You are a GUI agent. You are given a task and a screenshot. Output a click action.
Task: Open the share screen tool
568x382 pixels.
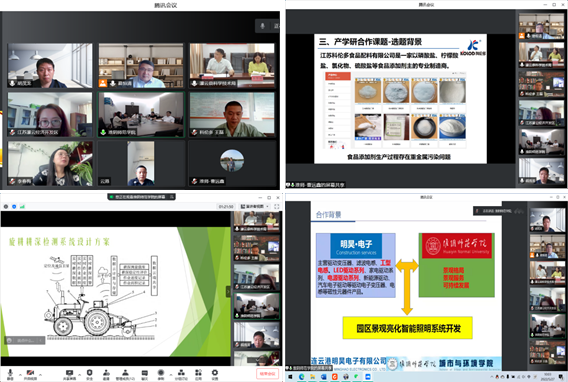click(x=69, y=374)
